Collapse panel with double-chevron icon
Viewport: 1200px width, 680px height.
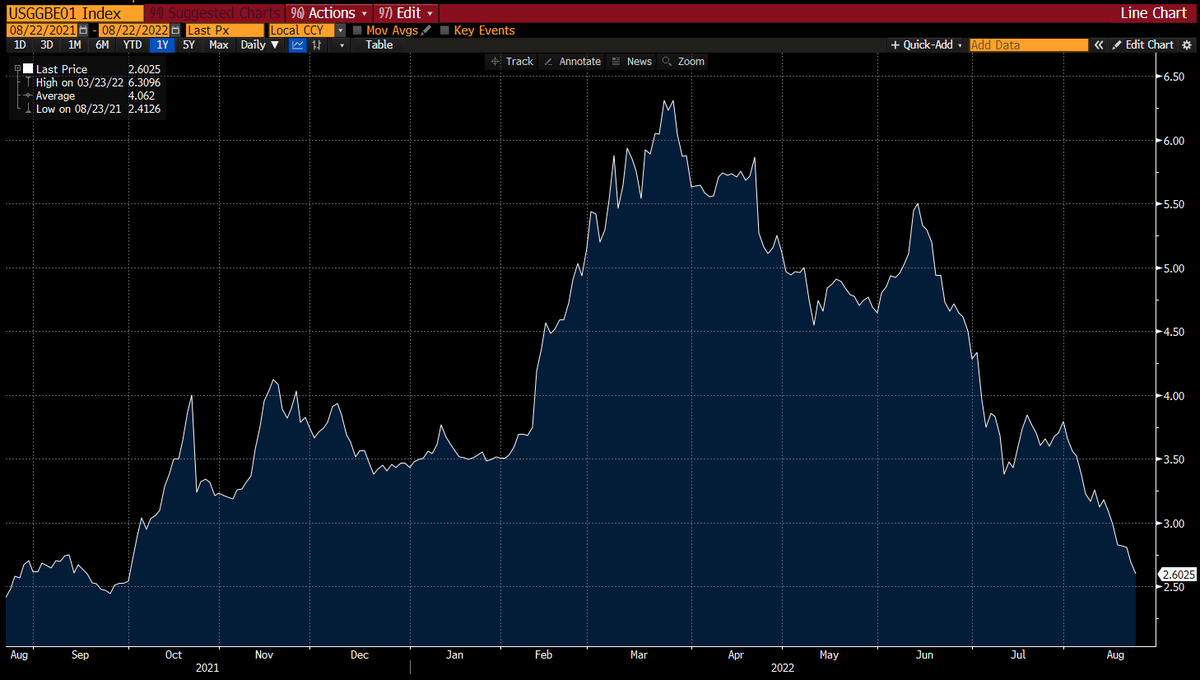(1099, 45)
